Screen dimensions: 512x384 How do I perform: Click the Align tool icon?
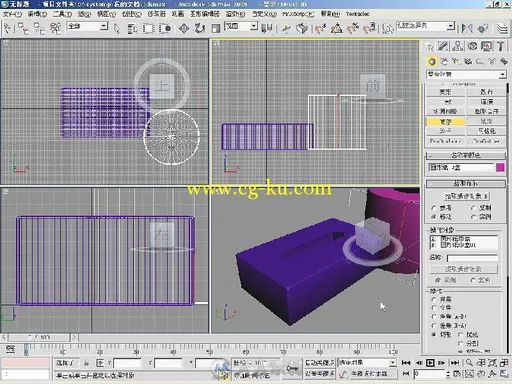coord(483,29)
